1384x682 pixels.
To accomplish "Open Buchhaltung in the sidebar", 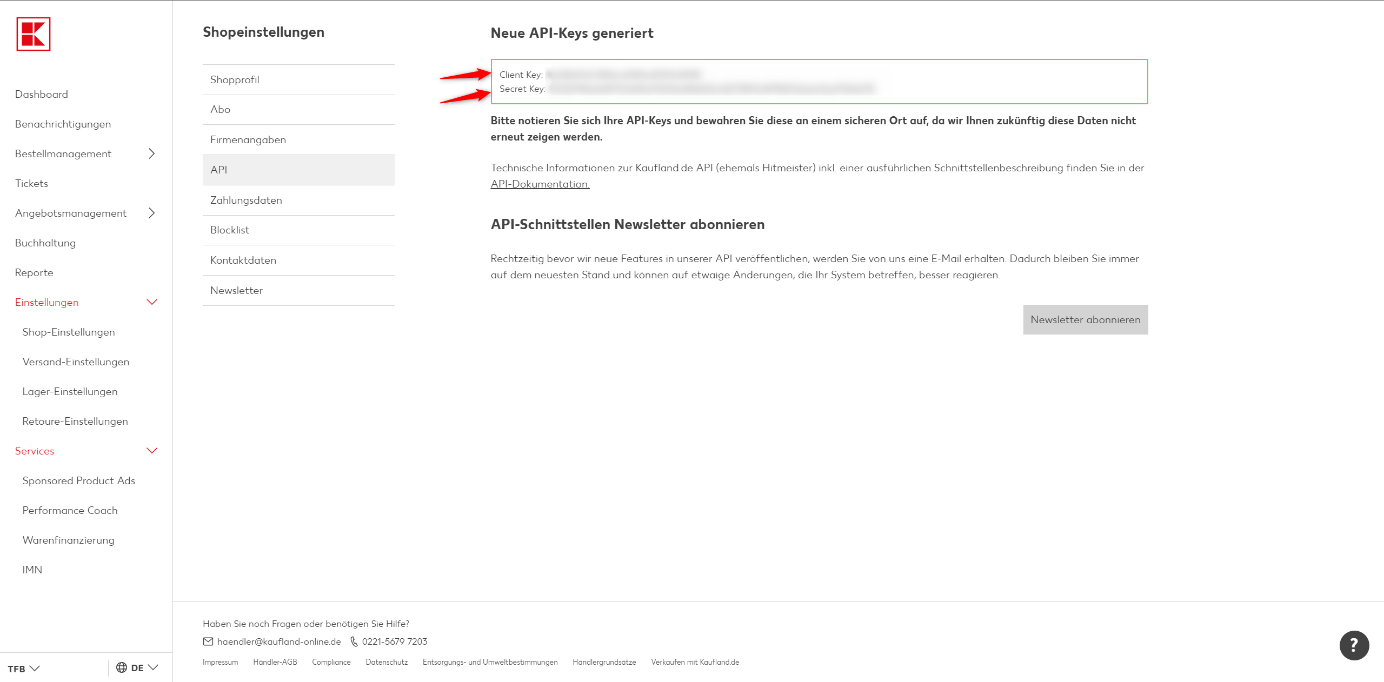I will pyautogui.click(x=45, y=243).
